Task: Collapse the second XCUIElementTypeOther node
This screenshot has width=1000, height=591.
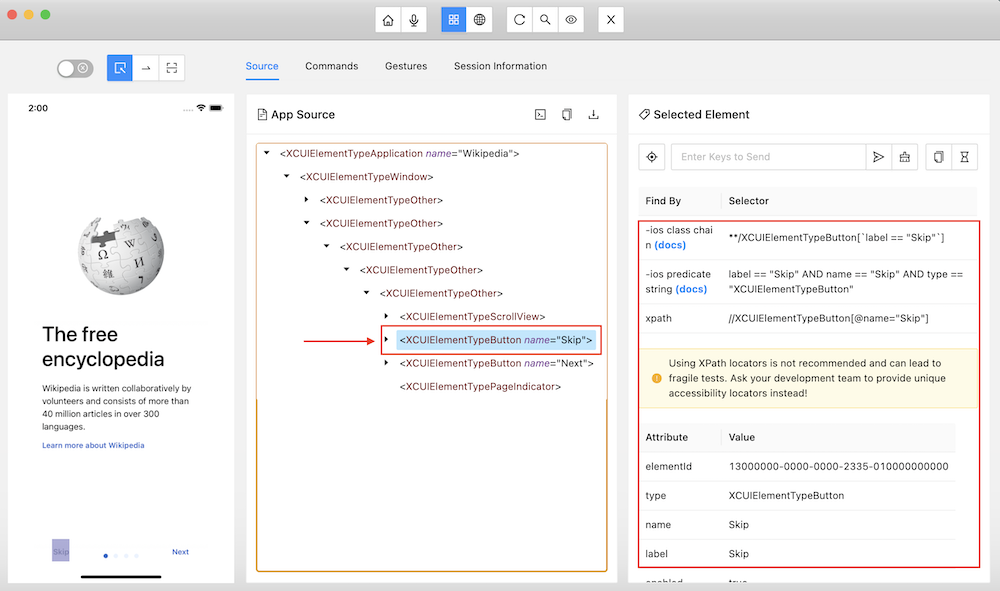Action: point(307,223)
